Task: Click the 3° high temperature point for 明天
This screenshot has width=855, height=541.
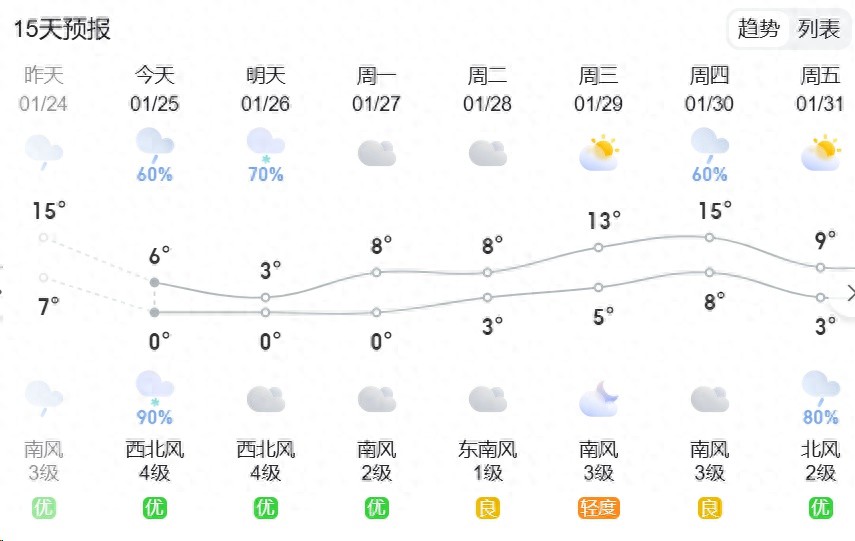Action: [x=265, y=297]
